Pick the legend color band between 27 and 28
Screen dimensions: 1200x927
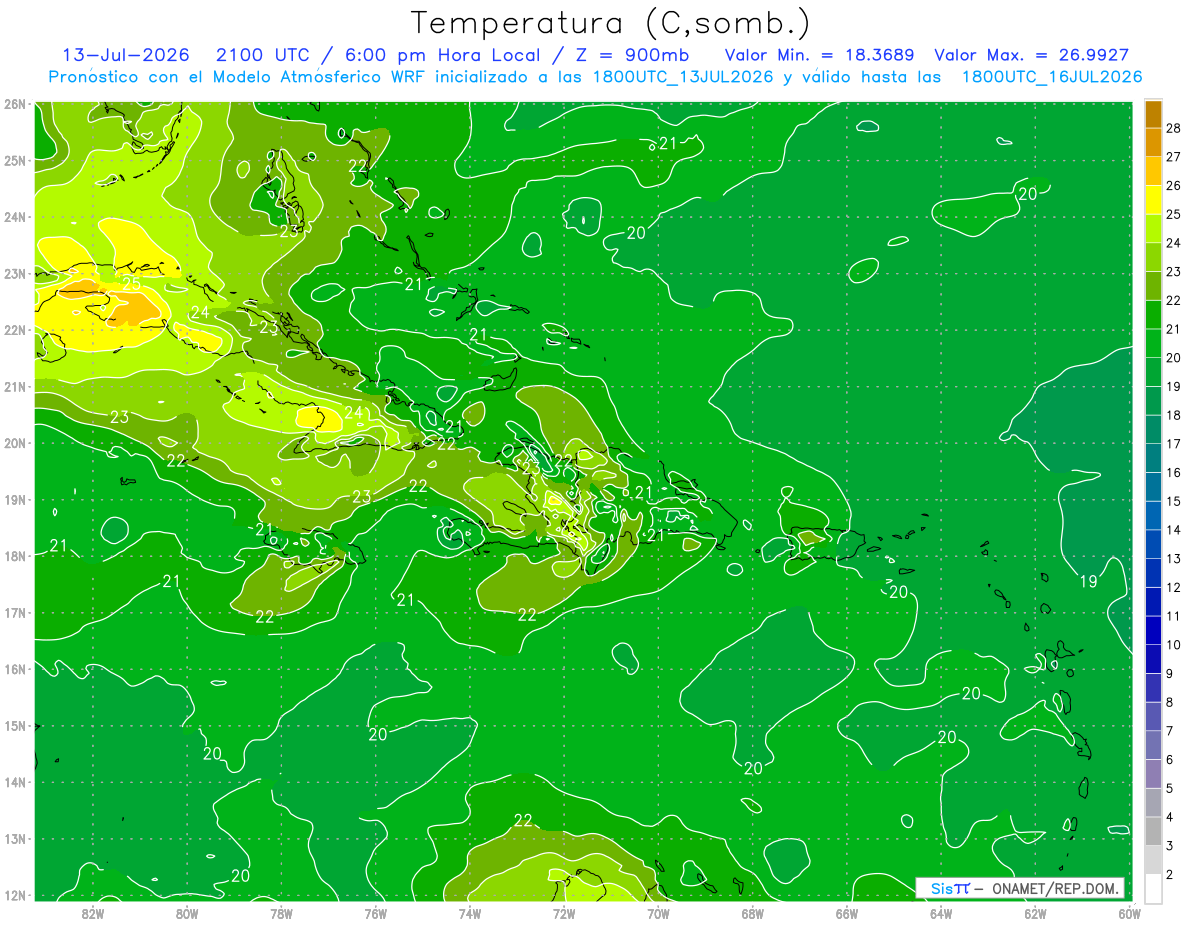pyautogui.click(x=1153, y=142)
